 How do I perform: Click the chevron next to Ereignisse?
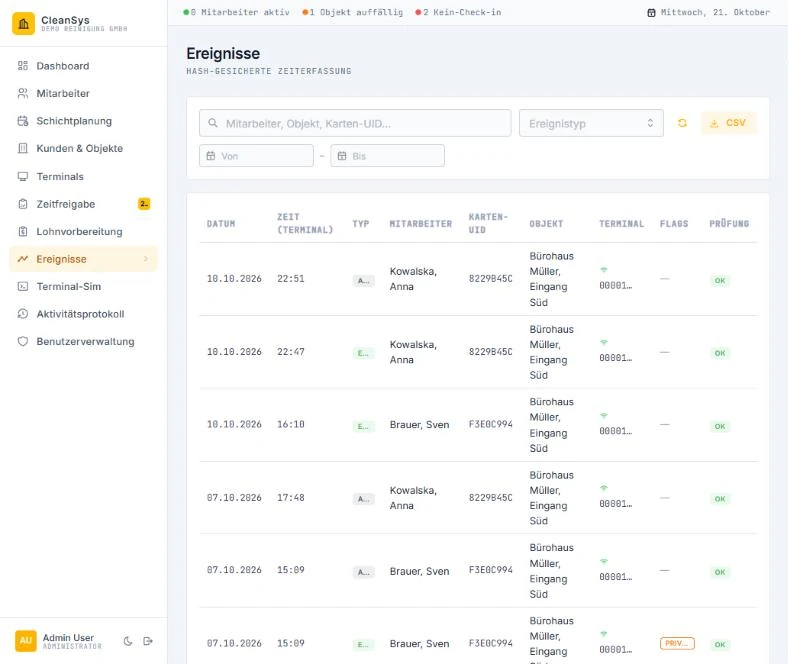(146, 259)
